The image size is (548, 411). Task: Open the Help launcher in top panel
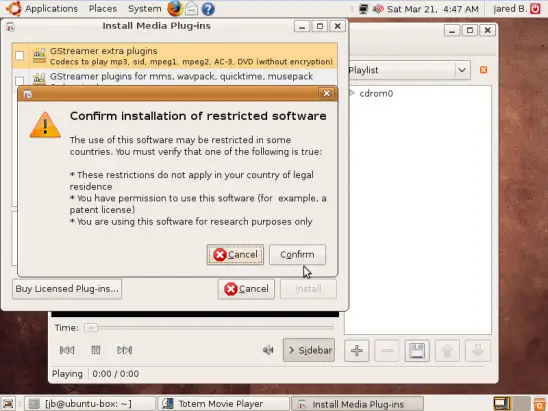click(208, 9)
